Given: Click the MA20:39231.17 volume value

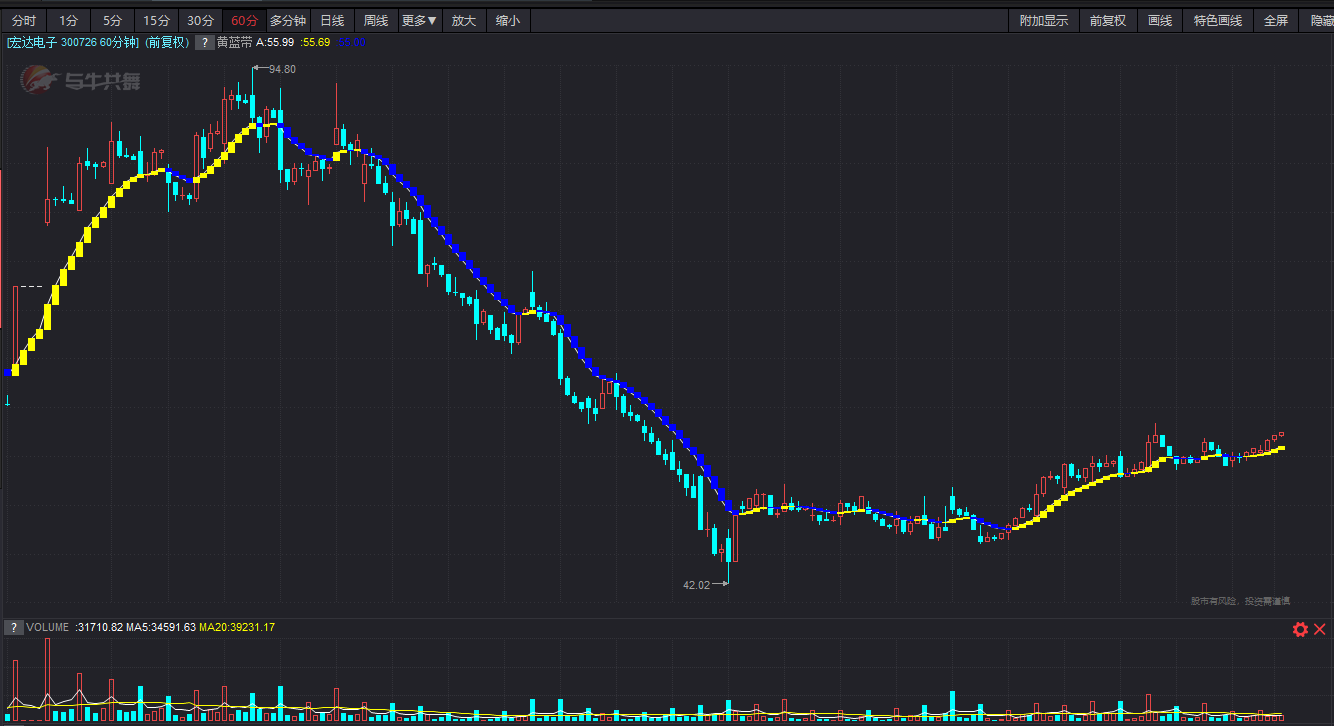Looking at the screenshot, I should 237,627.
